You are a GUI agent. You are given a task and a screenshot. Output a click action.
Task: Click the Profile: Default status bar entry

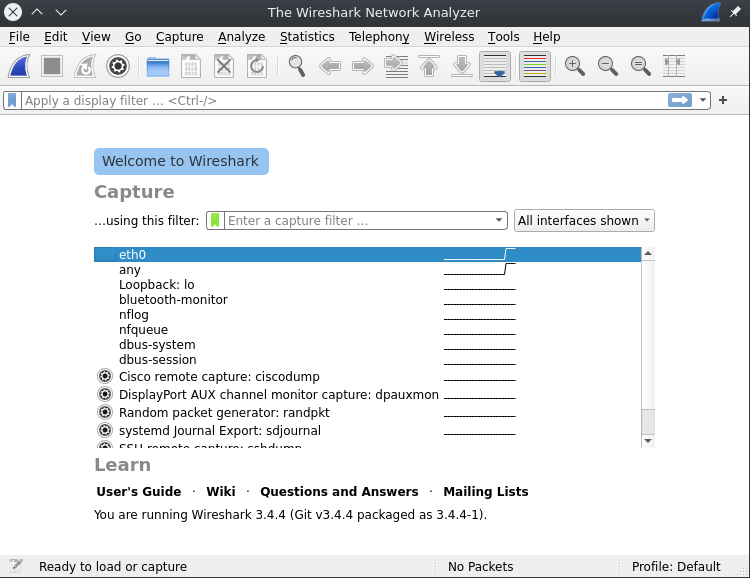pos(676,567)
